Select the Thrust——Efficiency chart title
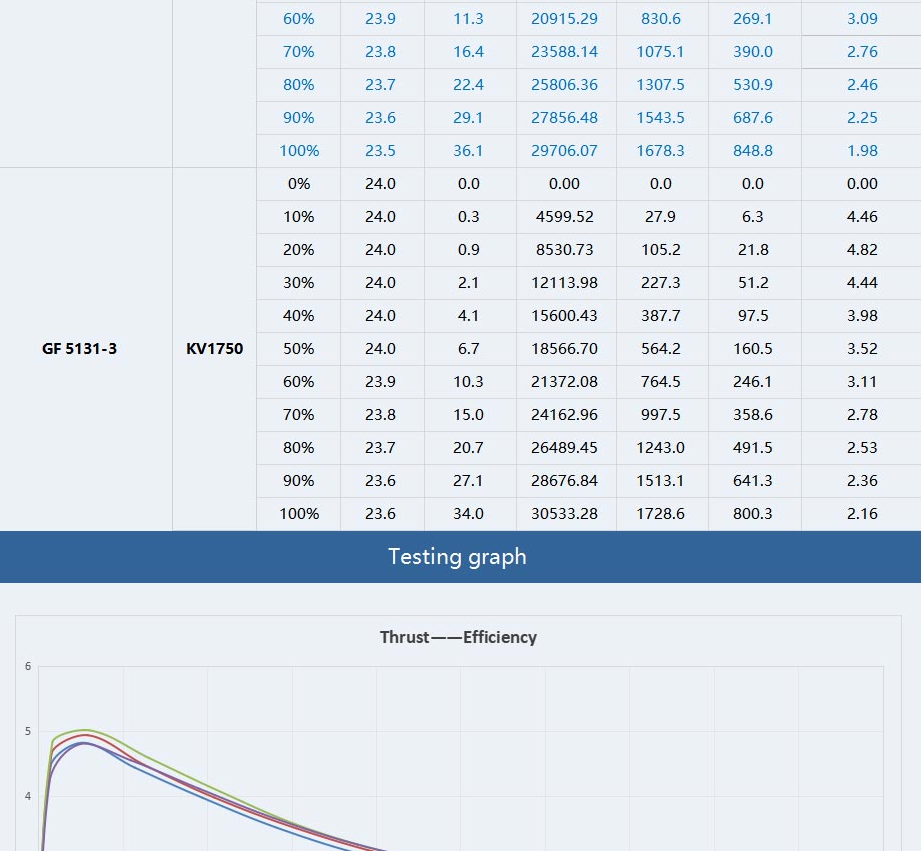This screenshot has height=851, width=921. [x=457, y=637]
